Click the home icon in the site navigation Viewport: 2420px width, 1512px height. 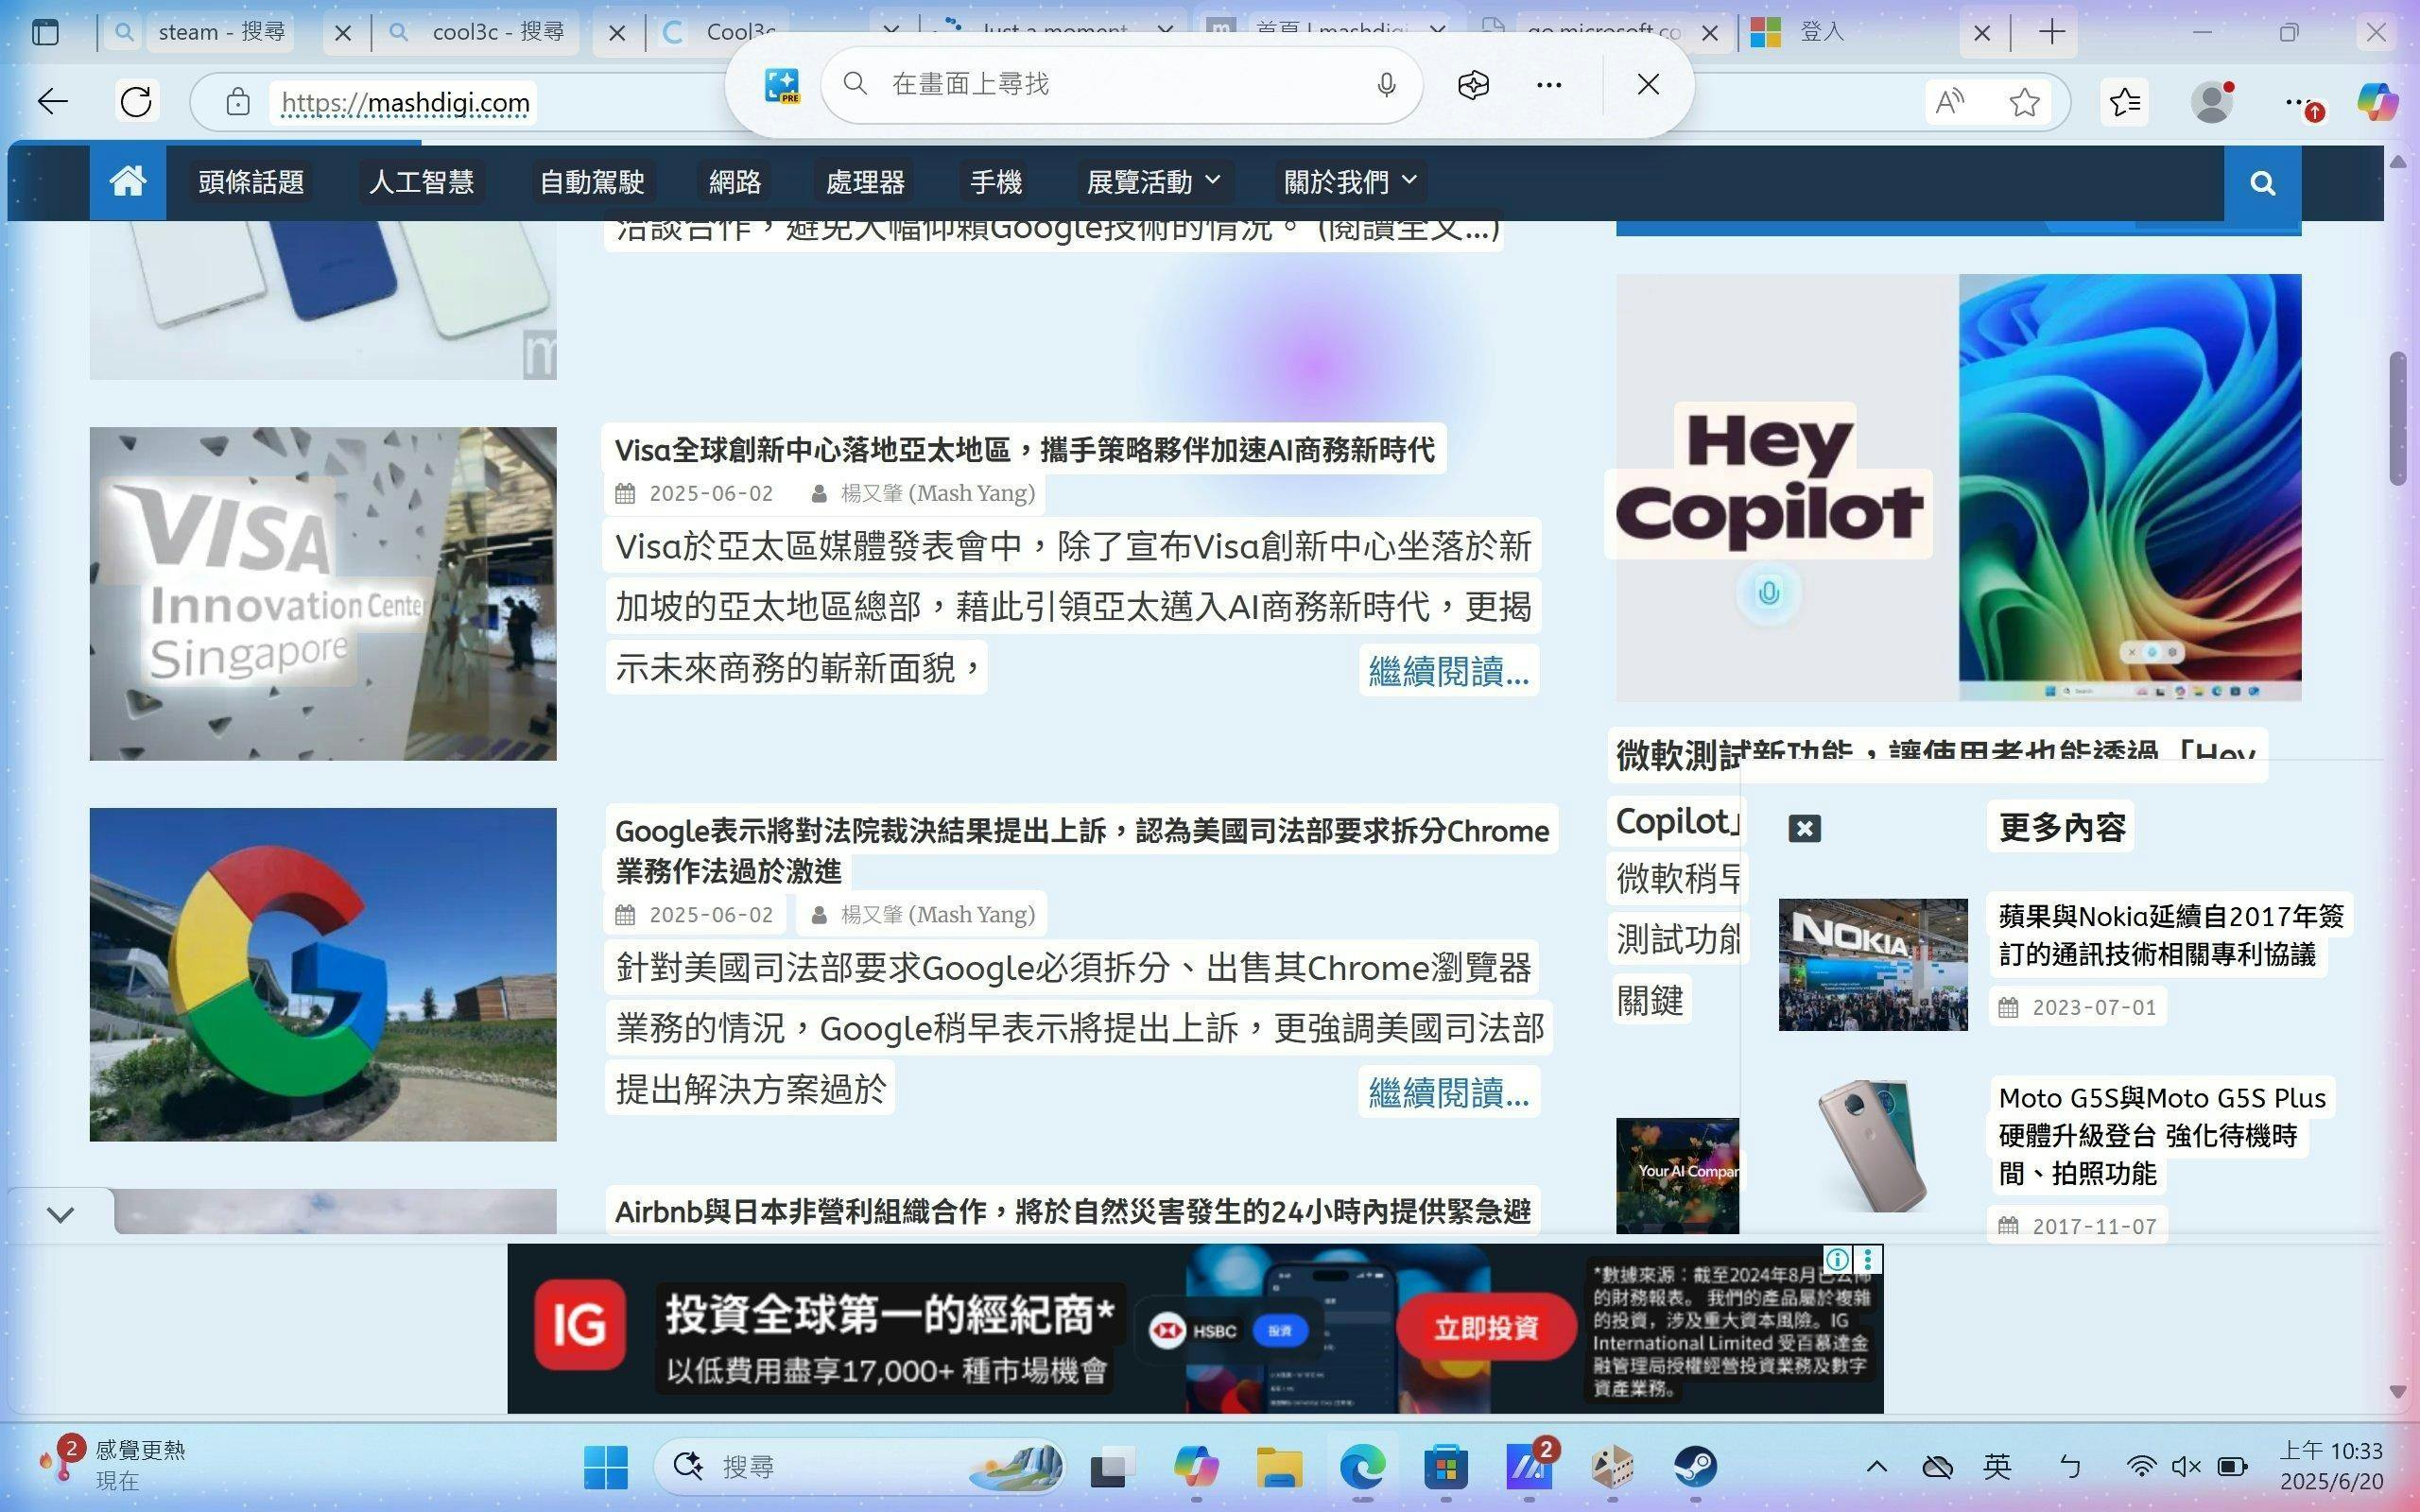pyautogui.click(x=128, y=182)
